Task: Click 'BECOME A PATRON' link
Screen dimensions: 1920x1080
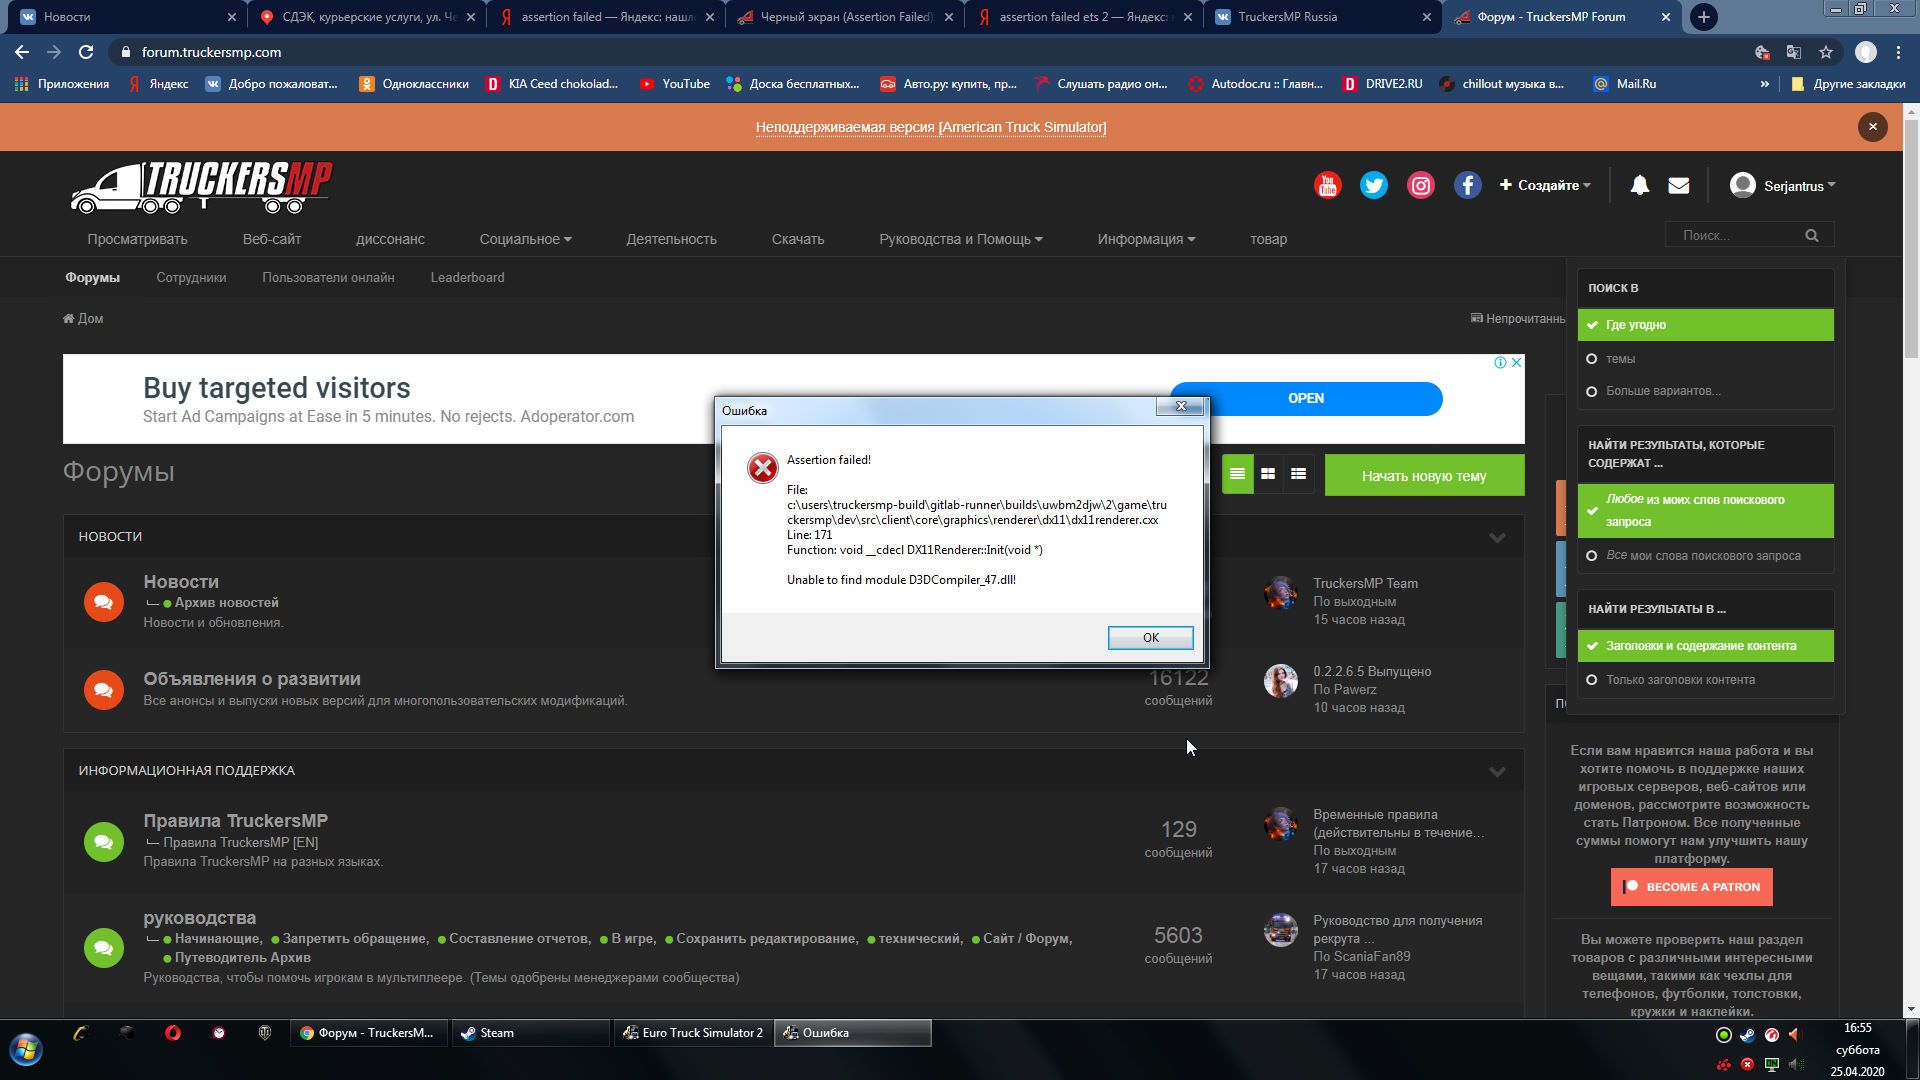Action: (1692, 886)
